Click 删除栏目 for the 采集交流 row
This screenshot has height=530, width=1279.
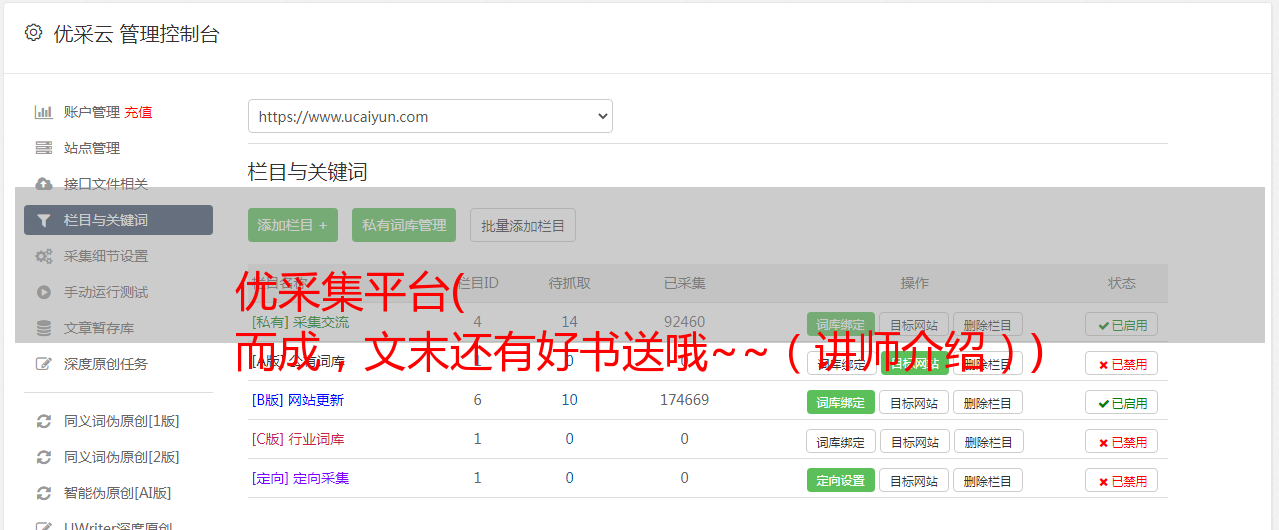(x=988, y=324)
